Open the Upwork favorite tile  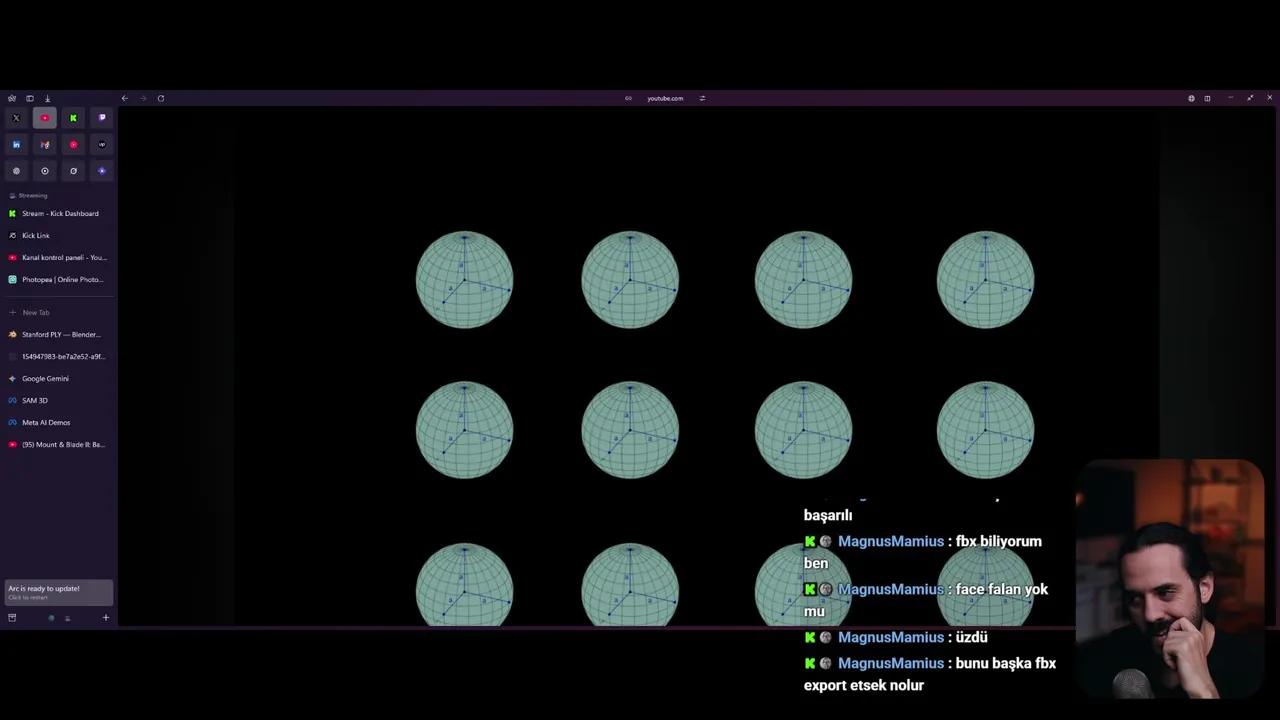click(x=102, y=145)
